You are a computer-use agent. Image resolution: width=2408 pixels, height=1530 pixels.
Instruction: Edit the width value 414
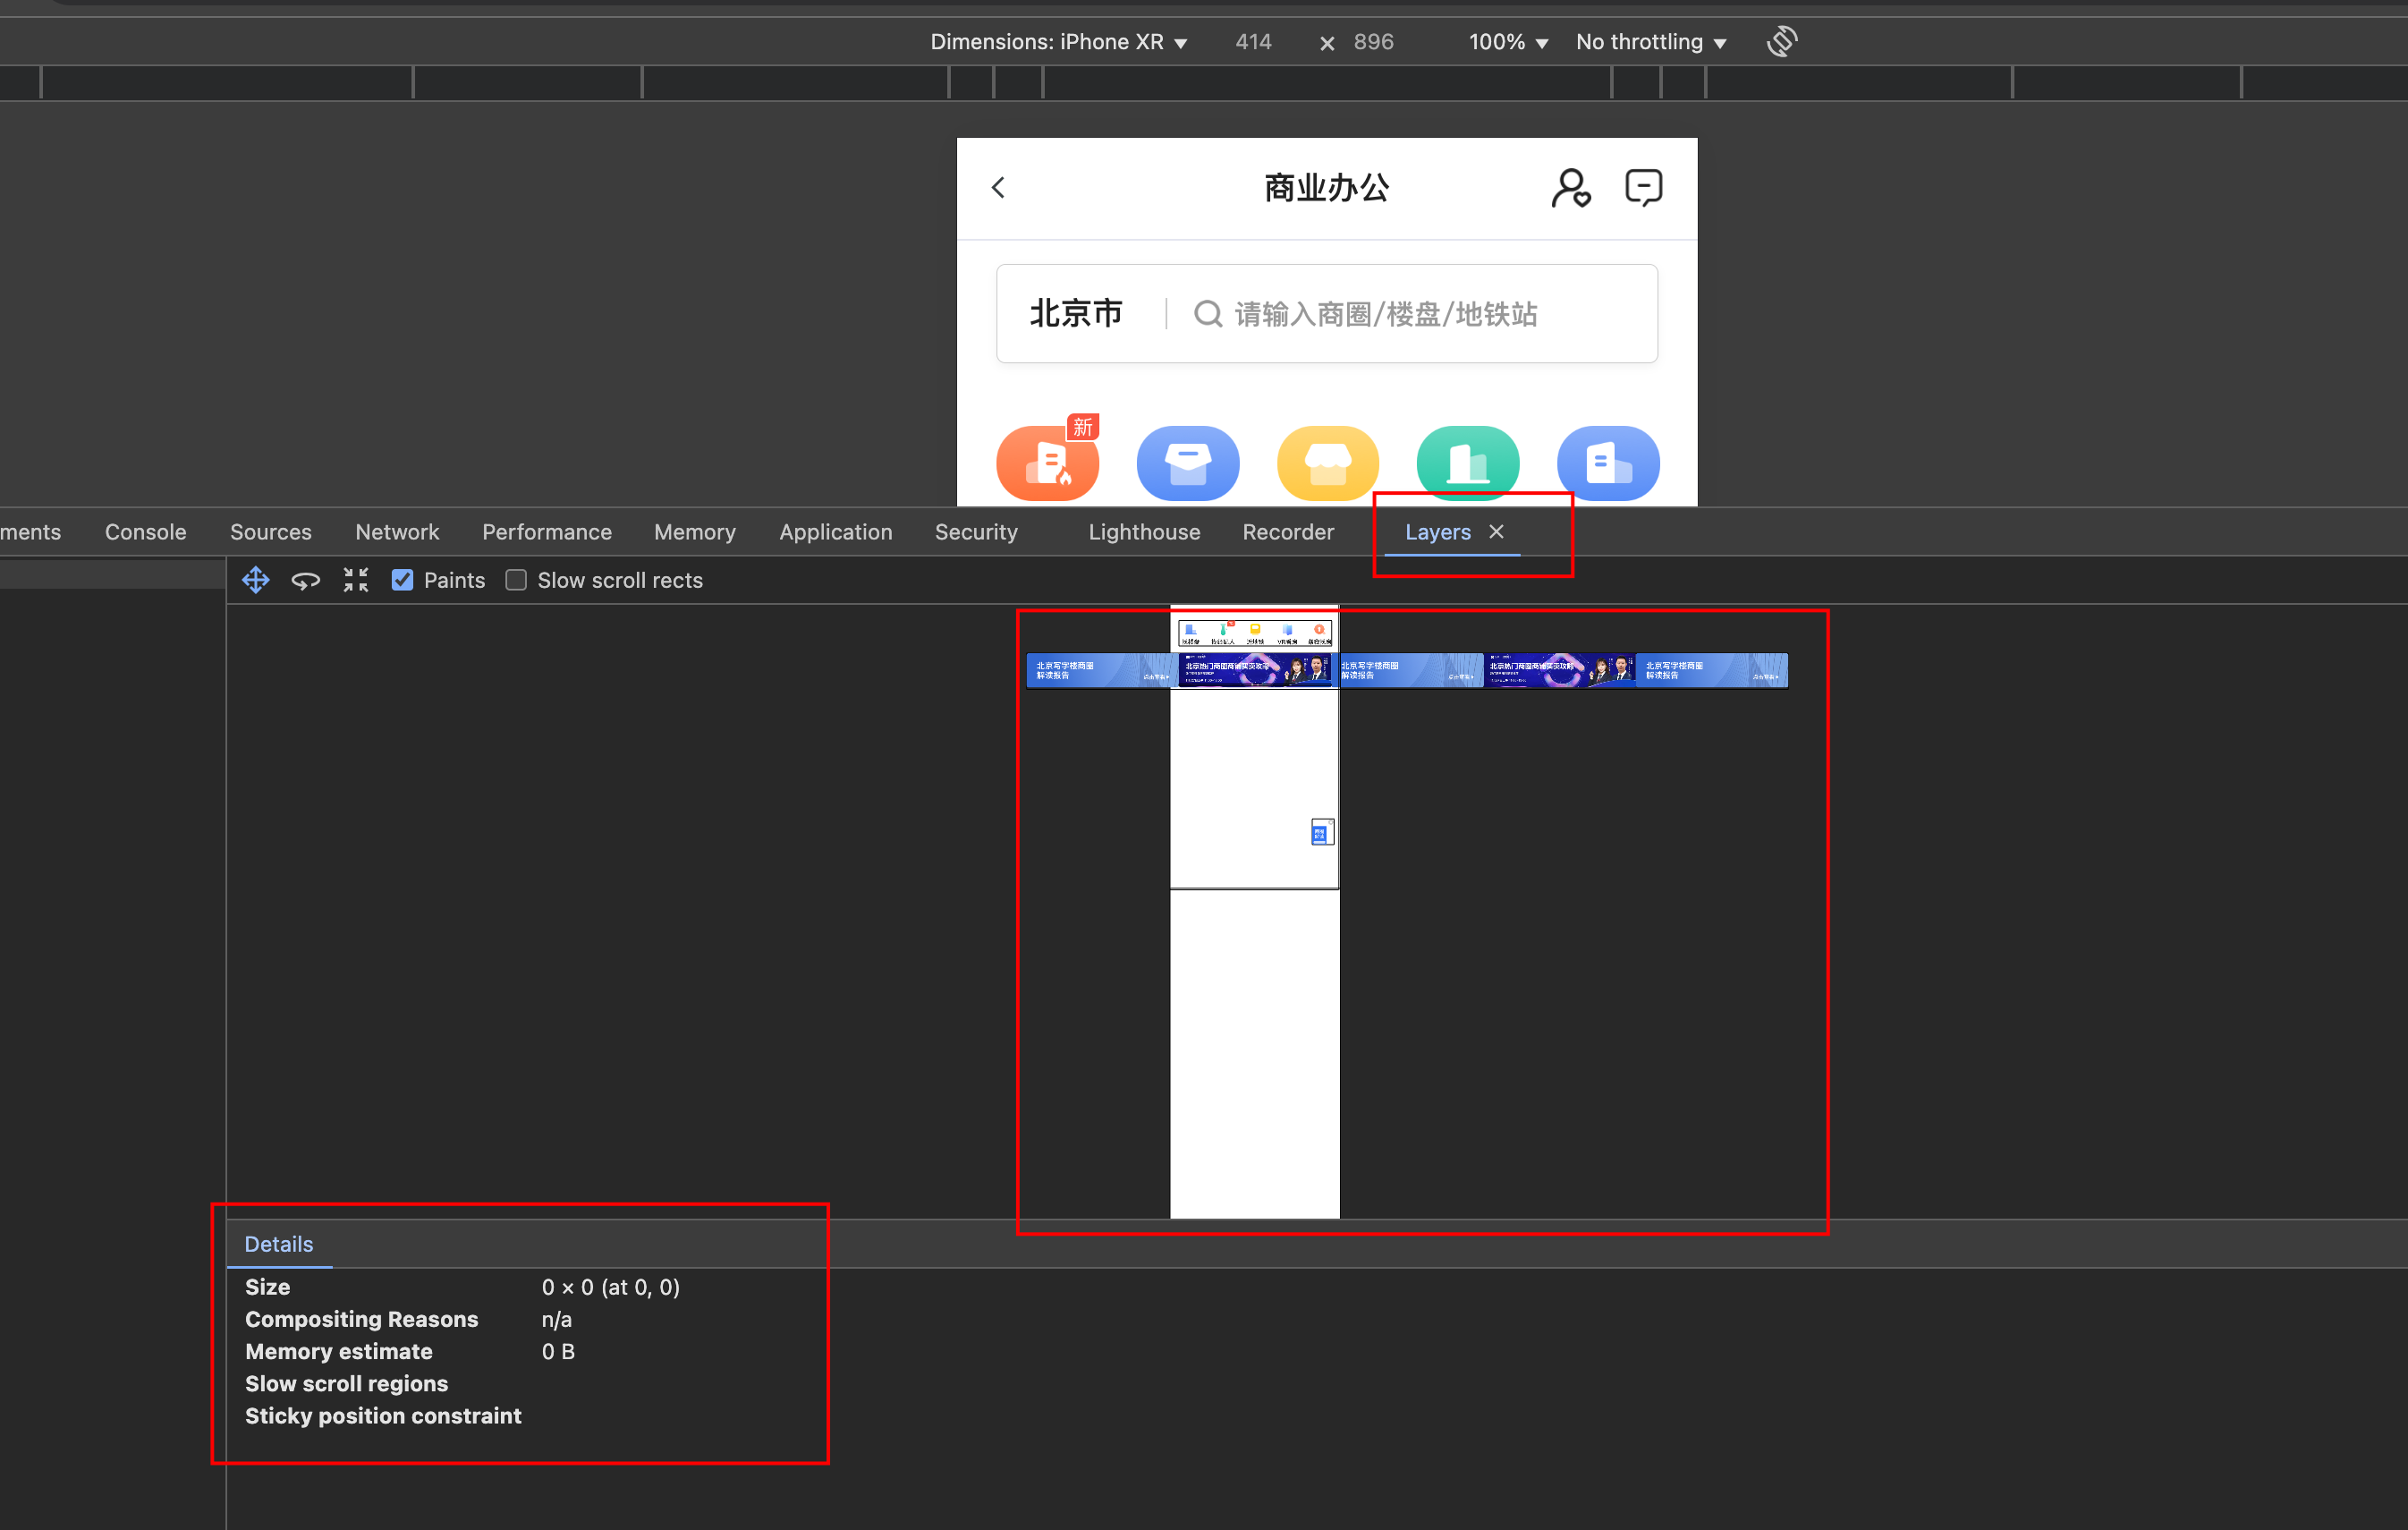[x=1253, y=42]
